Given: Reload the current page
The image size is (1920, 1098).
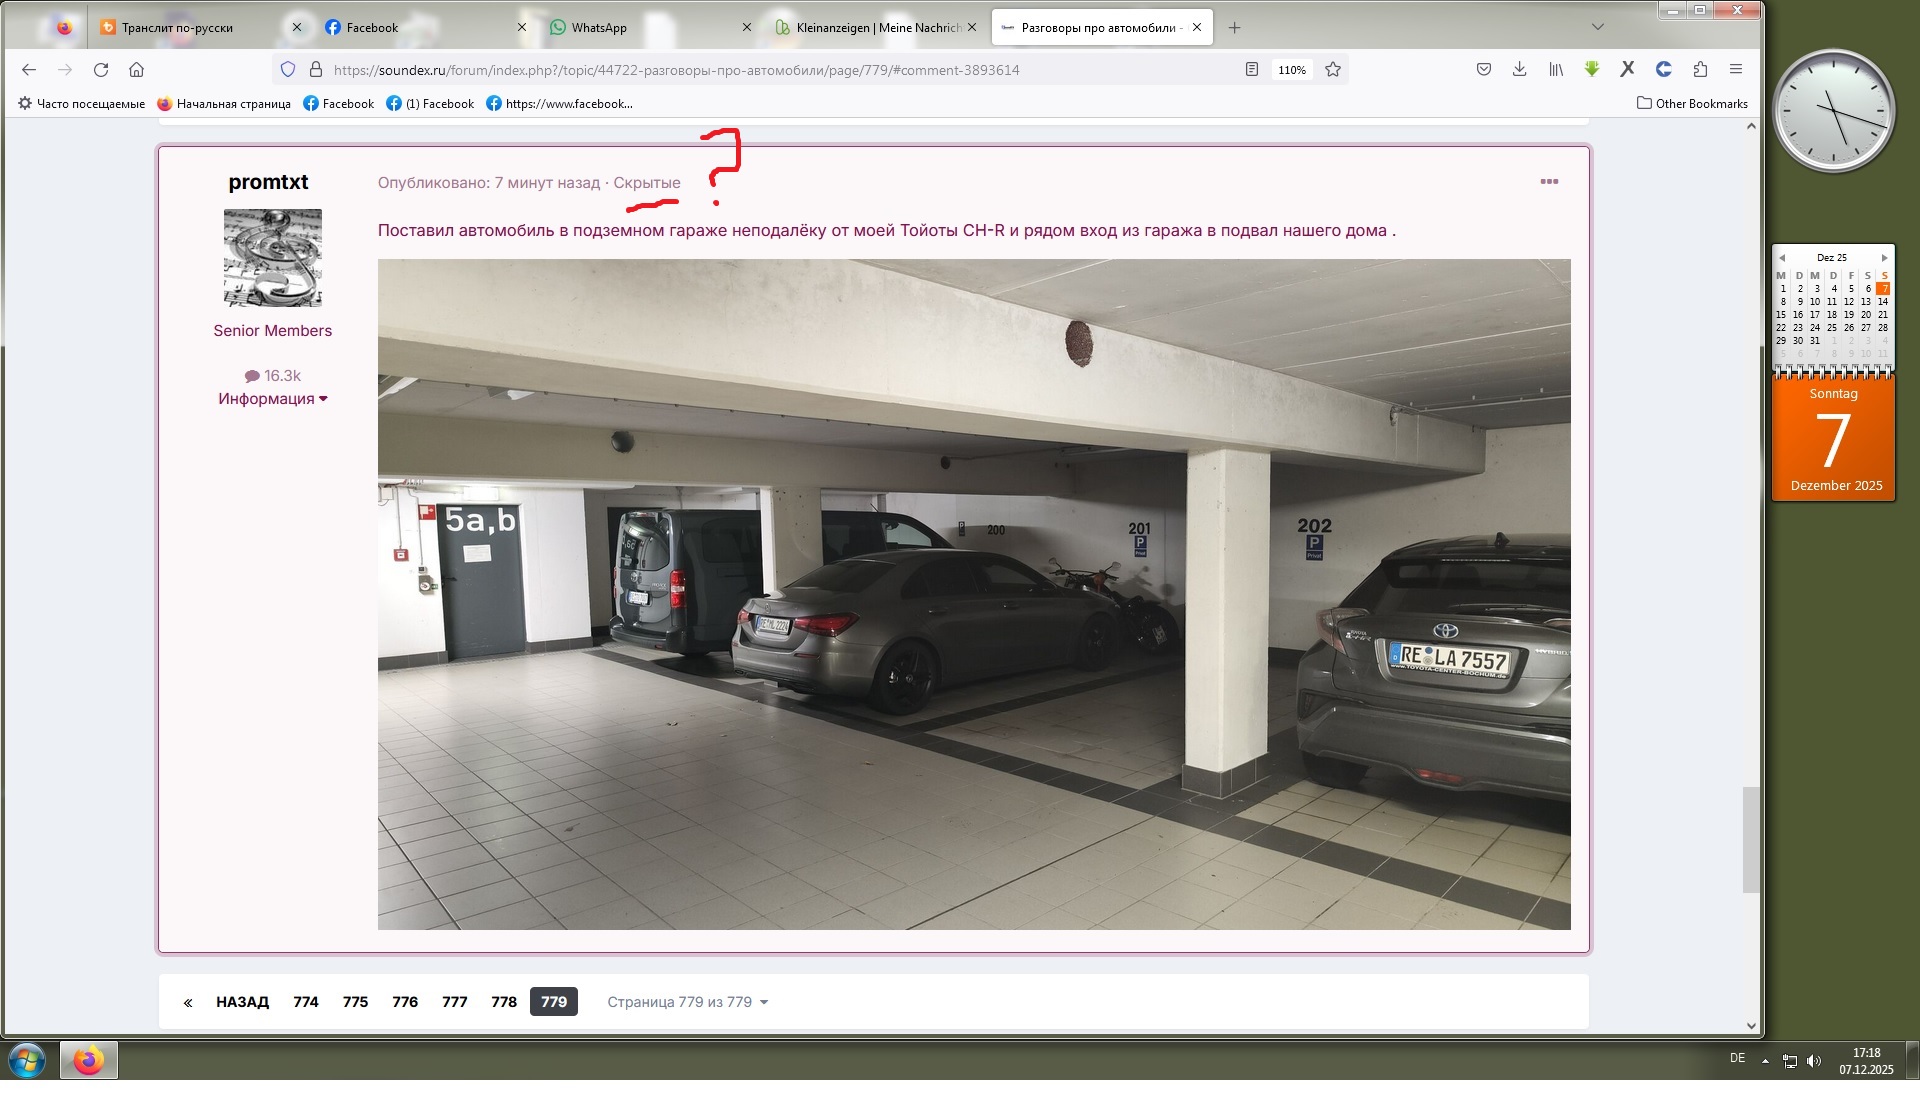Looking at the screenshot, I should [x=101, y=70].
